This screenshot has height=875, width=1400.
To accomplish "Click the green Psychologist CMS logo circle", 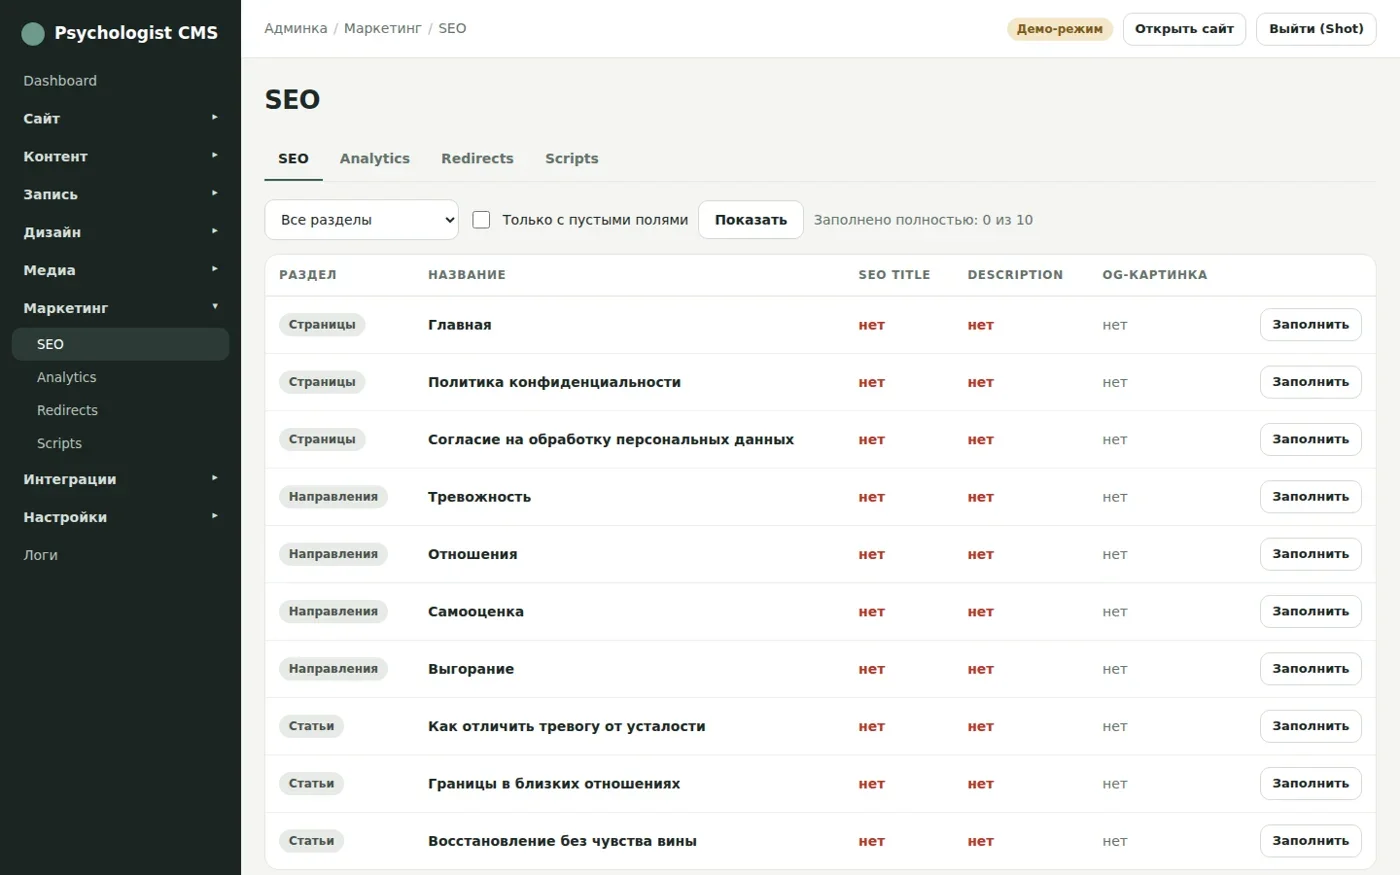I will pyautogui.click(x=33, y=34).
